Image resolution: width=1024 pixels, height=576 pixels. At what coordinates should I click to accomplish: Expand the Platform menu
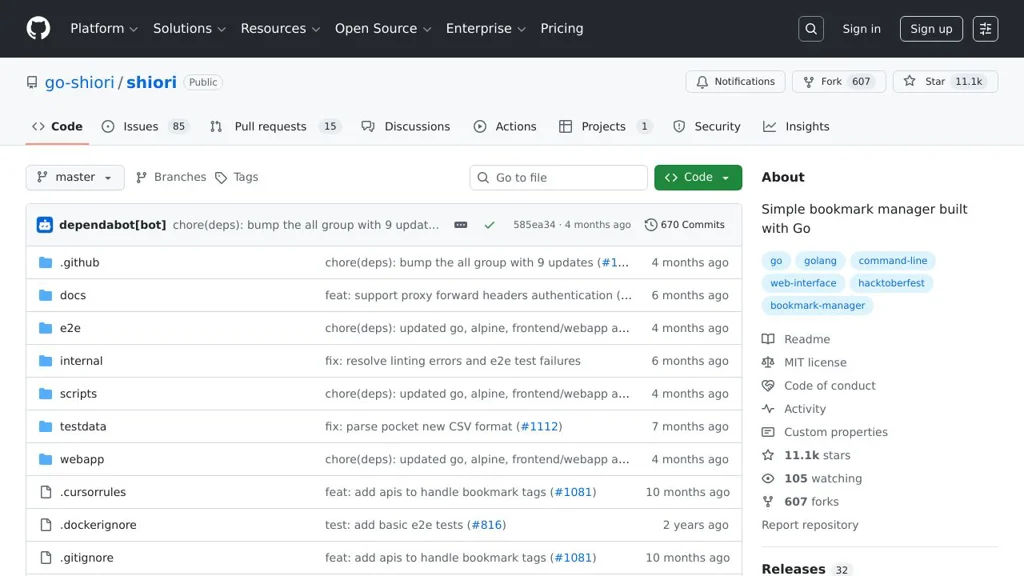pyautogui.click(x=104, y=29)
